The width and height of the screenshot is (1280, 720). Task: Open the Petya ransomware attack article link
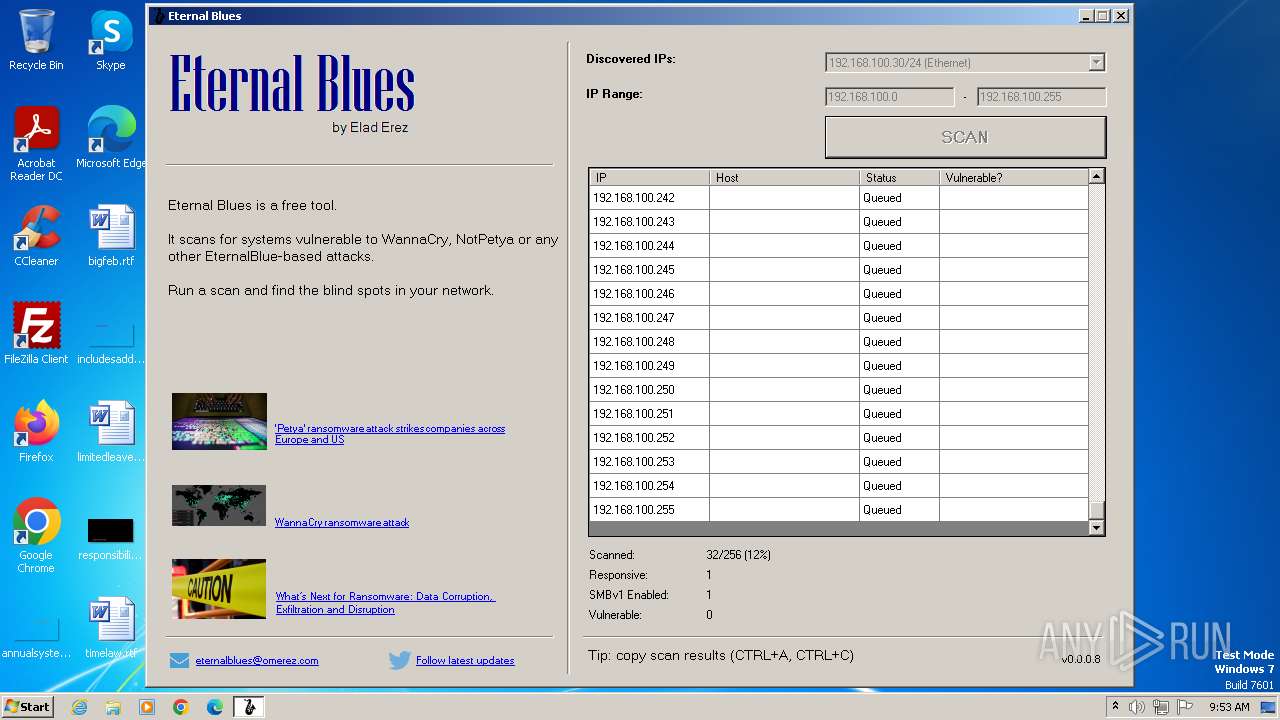click(x=390, y=434)
